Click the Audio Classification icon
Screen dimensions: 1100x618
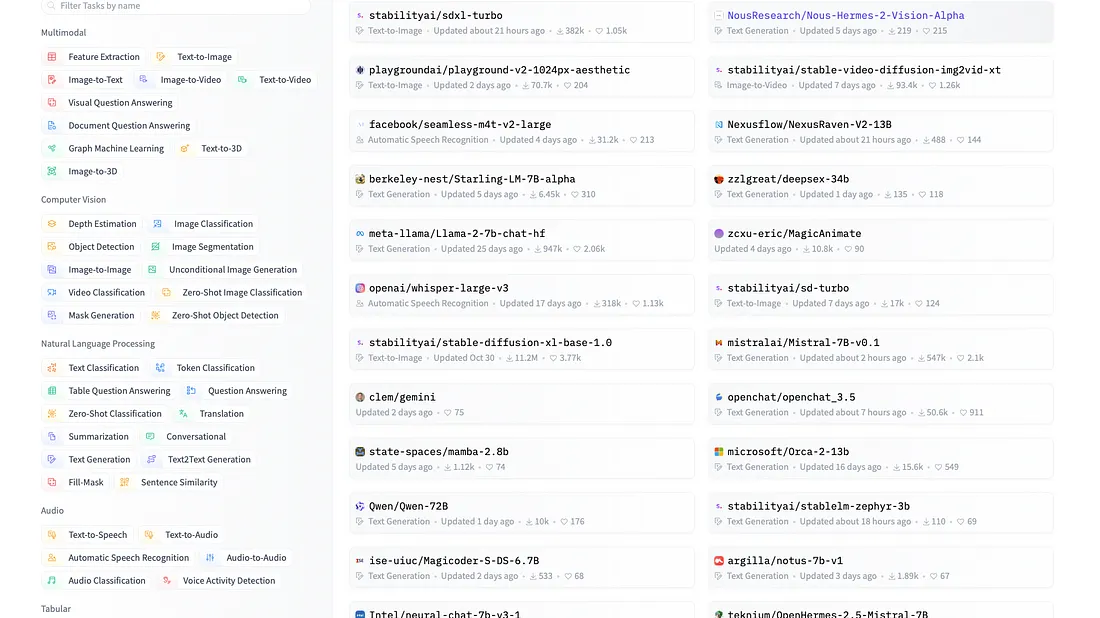(x=52, y=581)
